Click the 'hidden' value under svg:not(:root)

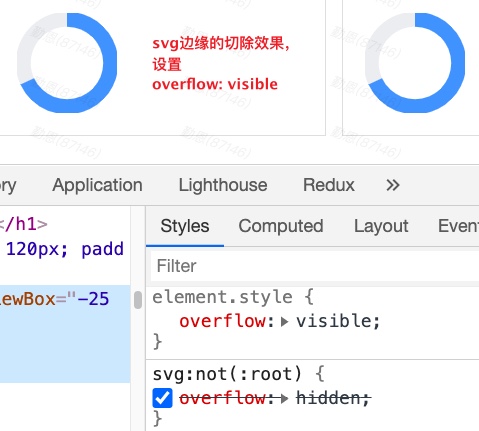coord(330,398)
